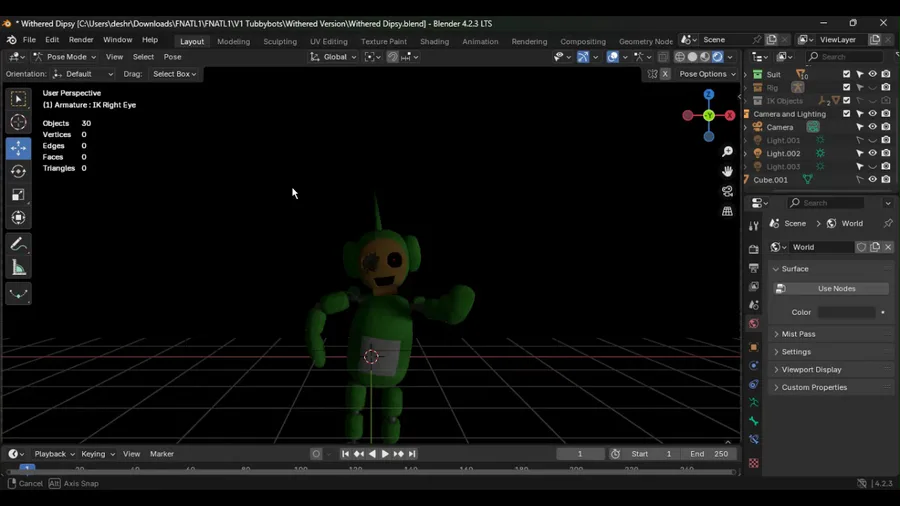Open the Pose Mode dropdown

click(64, 57)
